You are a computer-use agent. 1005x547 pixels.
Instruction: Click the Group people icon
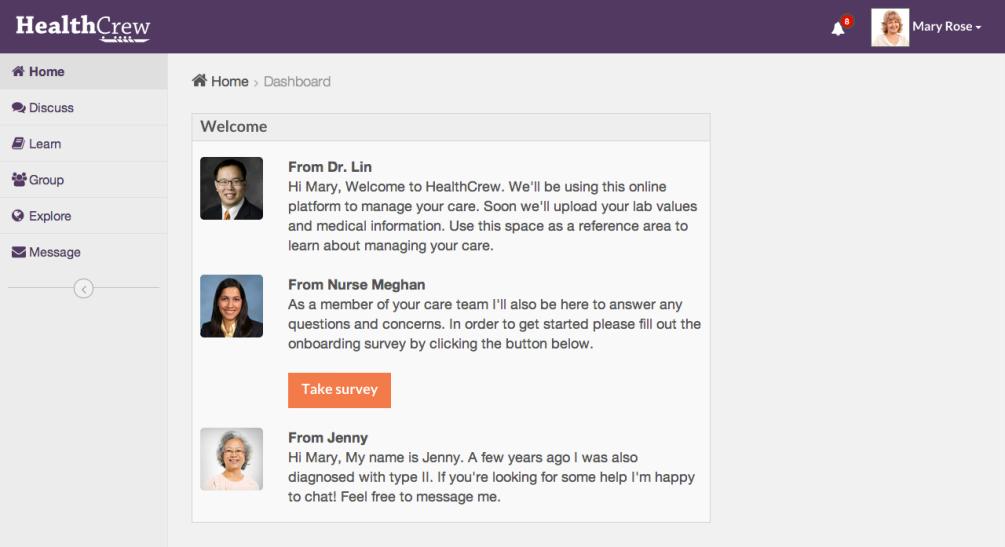point(19,180)
